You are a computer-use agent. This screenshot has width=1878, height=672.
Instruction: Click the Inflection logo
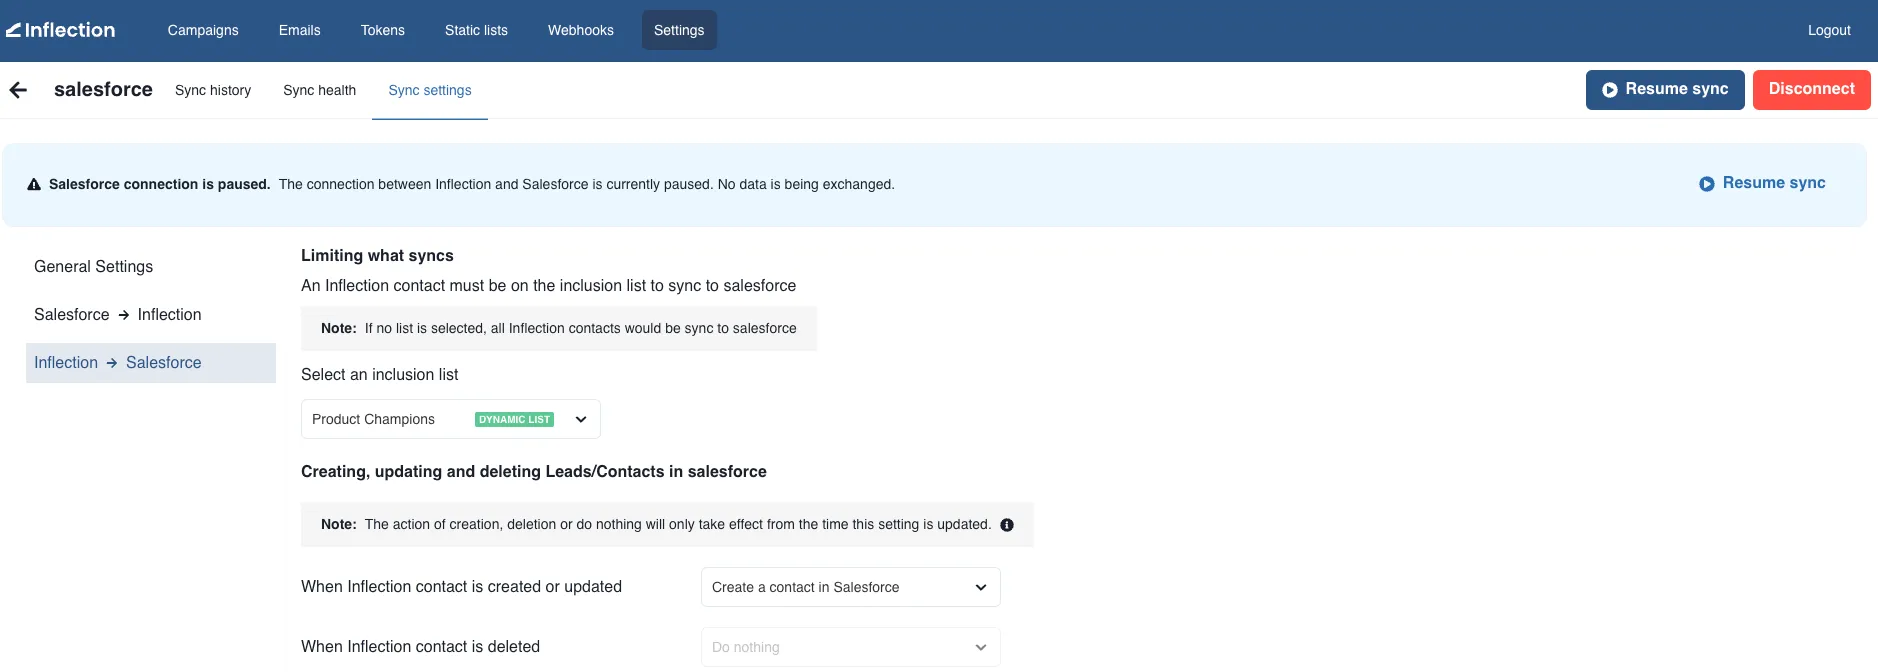click(x=61, y=30)
